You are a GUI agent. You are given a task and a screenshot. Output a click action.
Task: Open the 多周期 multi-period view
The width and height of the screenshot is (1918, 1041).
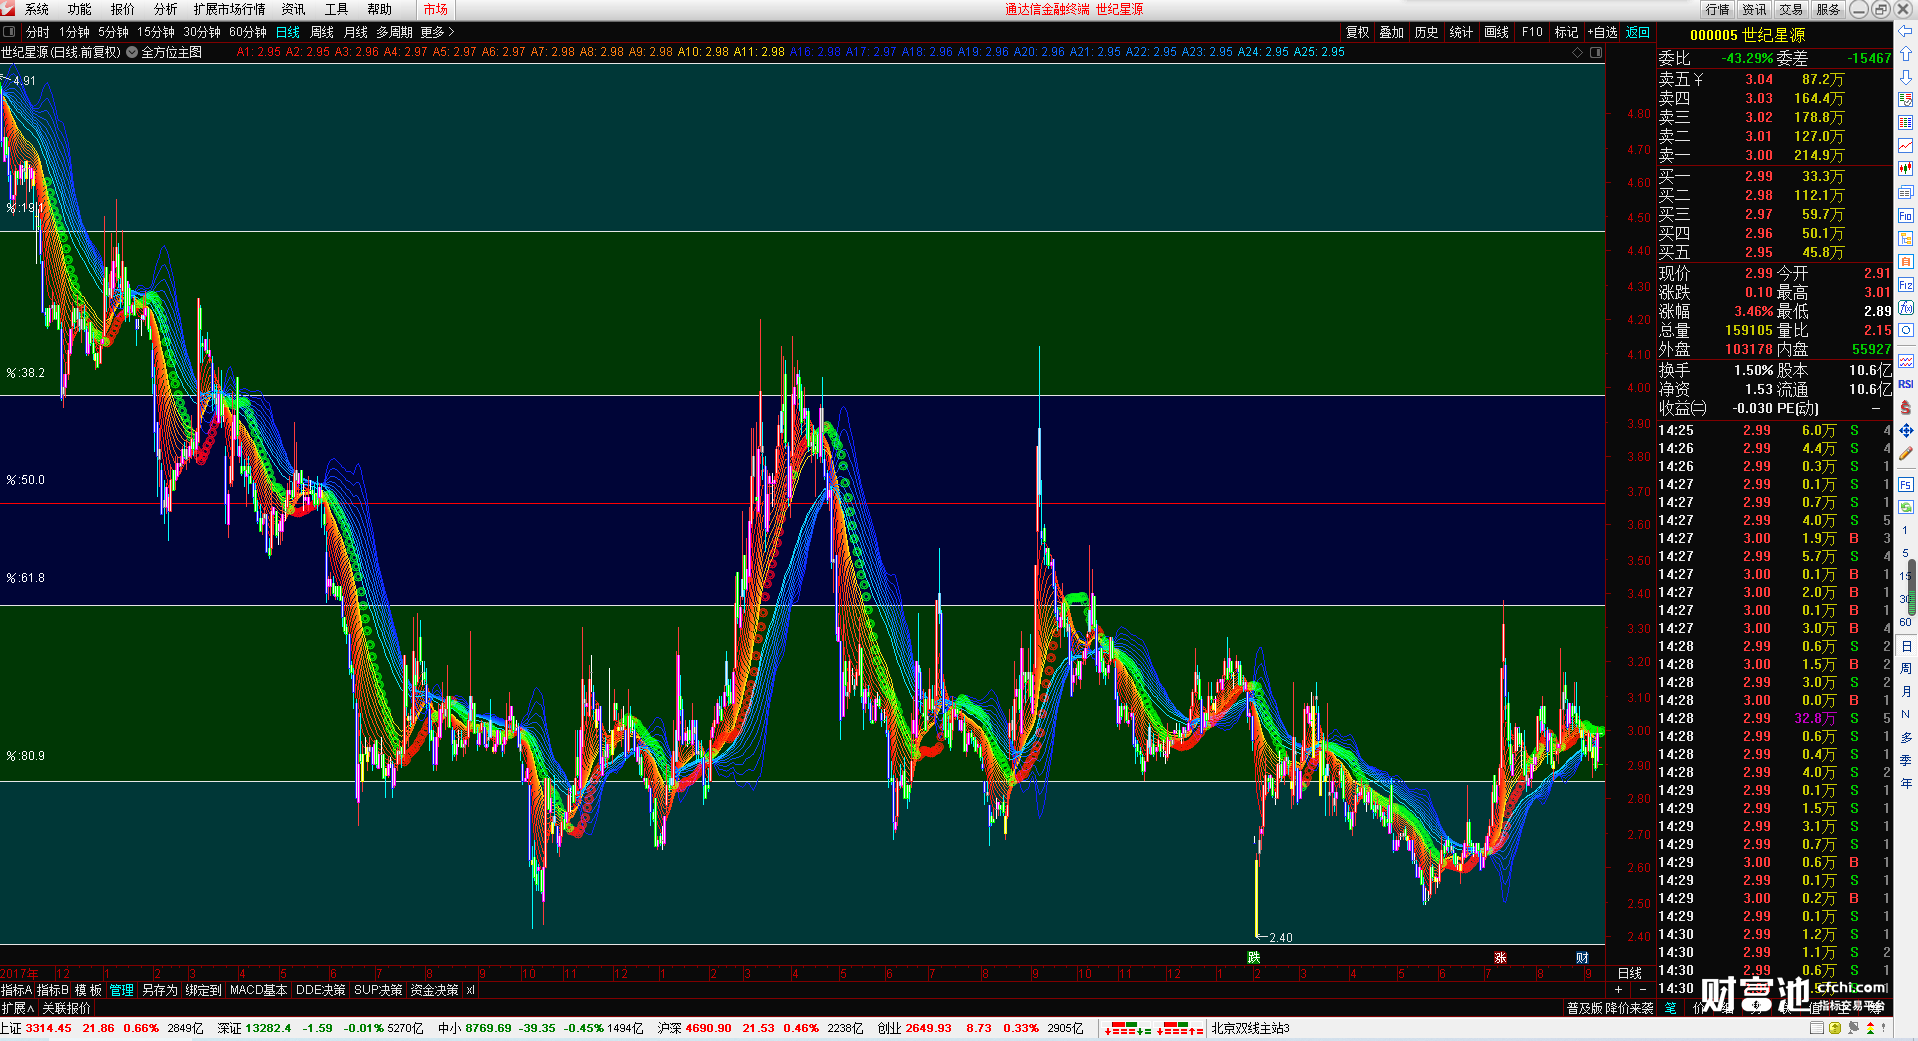pos(394,32)
